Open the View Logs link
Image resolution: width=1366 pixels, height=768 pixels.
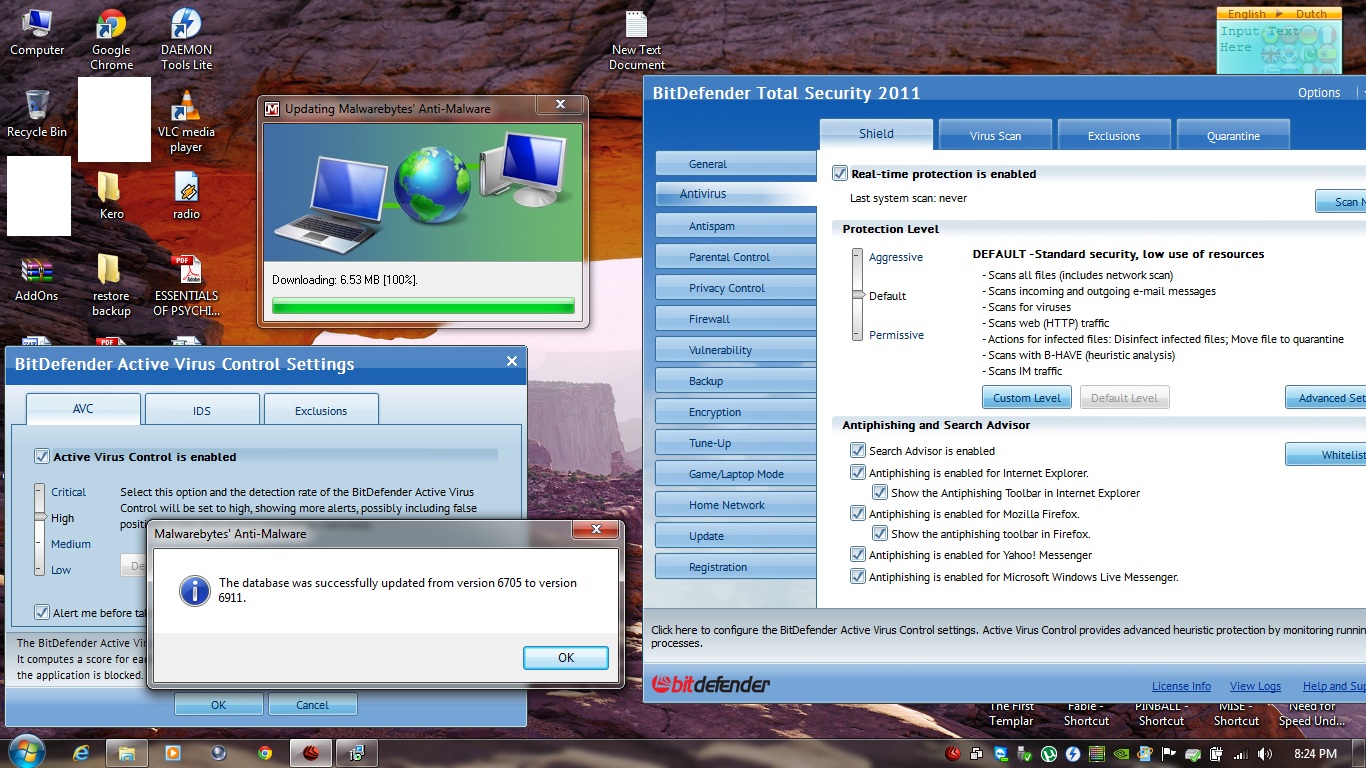point(1255,686)
